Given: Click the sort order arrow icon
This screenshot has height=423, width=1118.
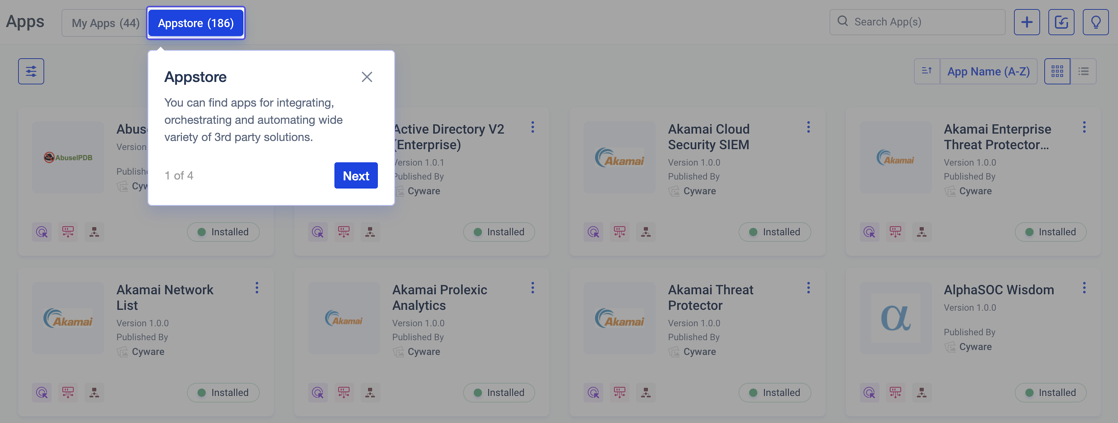Looking at the screenshot, I should [927, 71].
